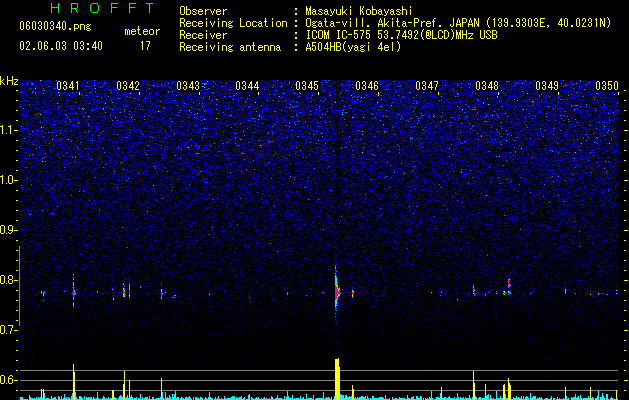Click the 1.0 frequency axis label
This screenshot has width=629, height=400.
(8, 180)
